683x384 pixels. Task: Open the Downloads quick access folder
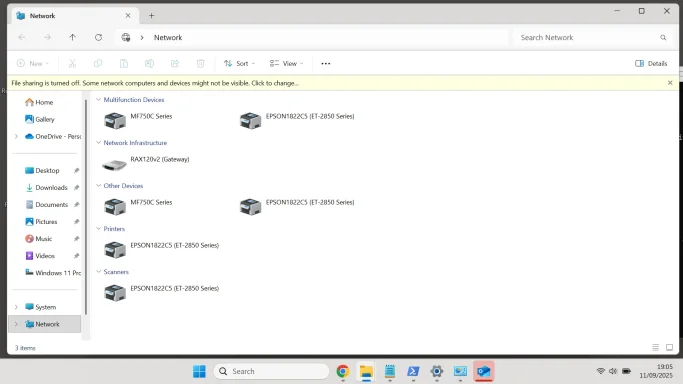click(47, 188)
